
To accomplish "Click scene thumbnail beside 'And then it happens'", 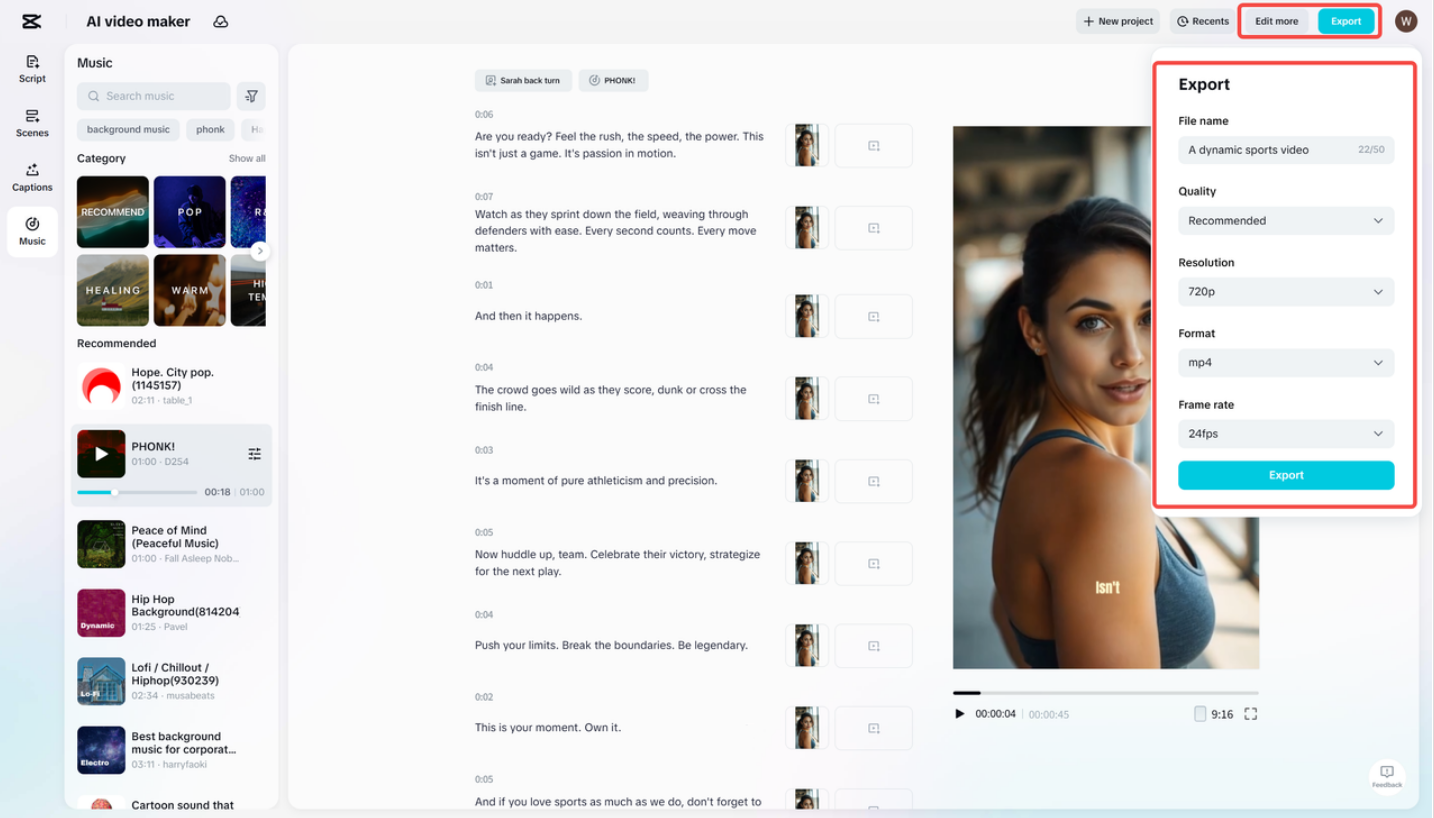I will pyautogui.click(x=806, y=317).
